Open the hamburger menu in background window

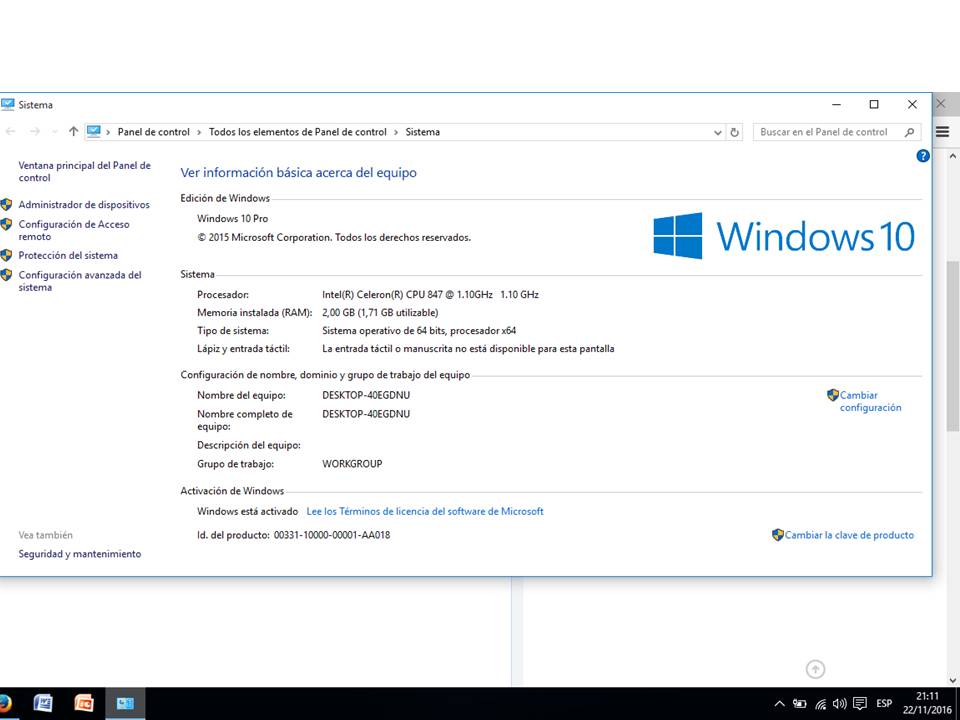942,132
